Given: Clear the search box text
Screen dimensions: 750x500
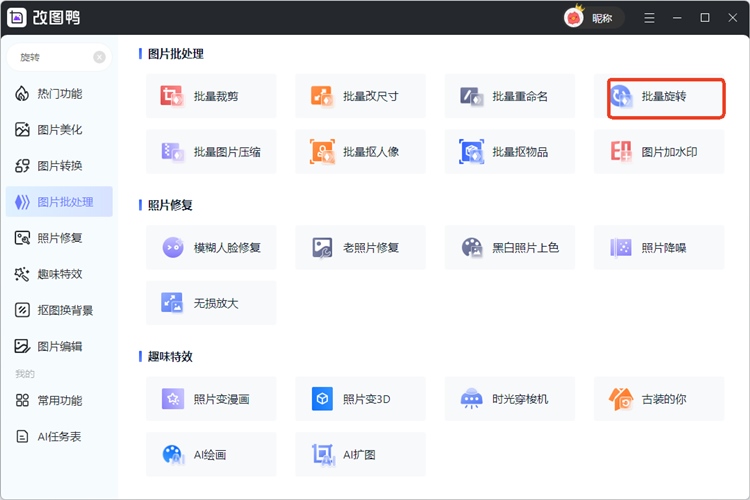Looking at the screenshot, I should pos(99,57).
